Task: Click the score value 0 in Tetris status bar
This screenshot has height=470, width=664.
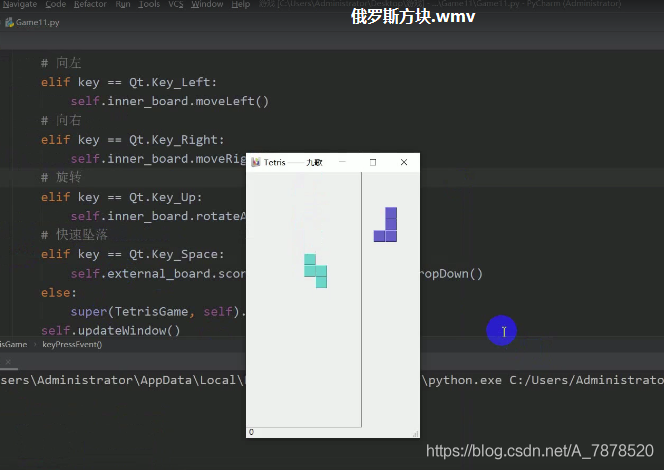Action: [x=252, y=432]
